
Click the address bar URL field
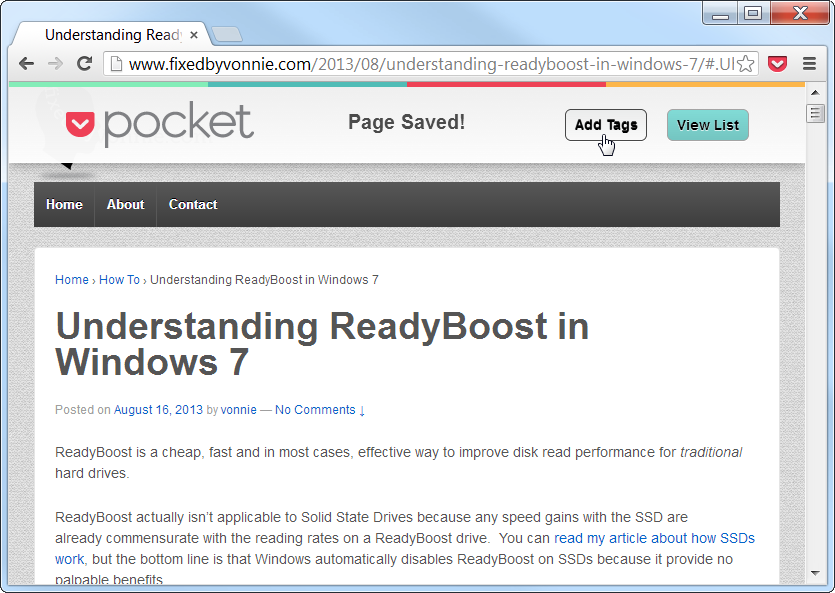431,64
